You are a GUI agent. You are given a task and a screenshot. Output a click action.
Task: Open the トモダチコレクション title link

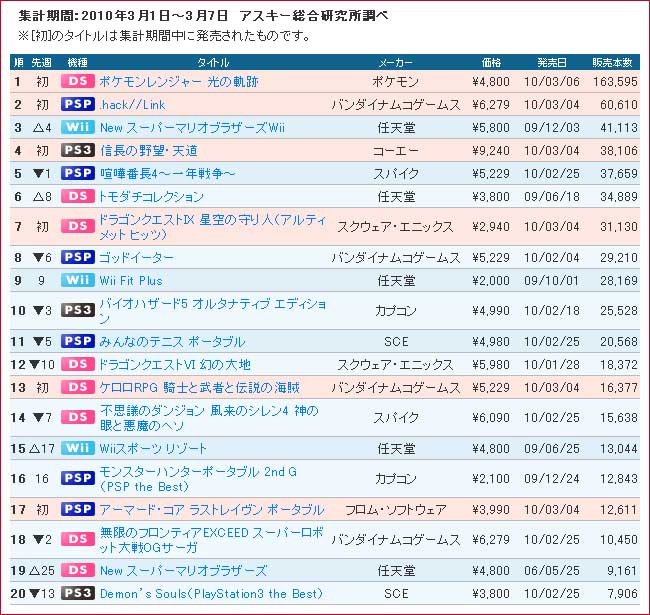point(151,196)
